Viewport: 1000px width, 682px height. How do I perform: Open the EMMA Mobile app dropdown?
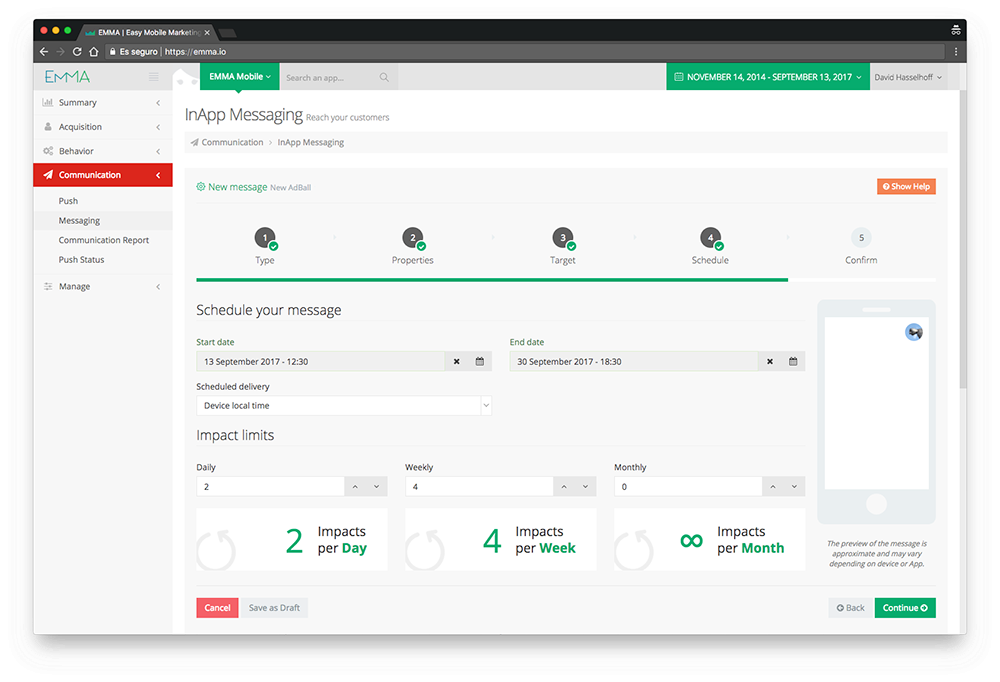coord(239,76)
